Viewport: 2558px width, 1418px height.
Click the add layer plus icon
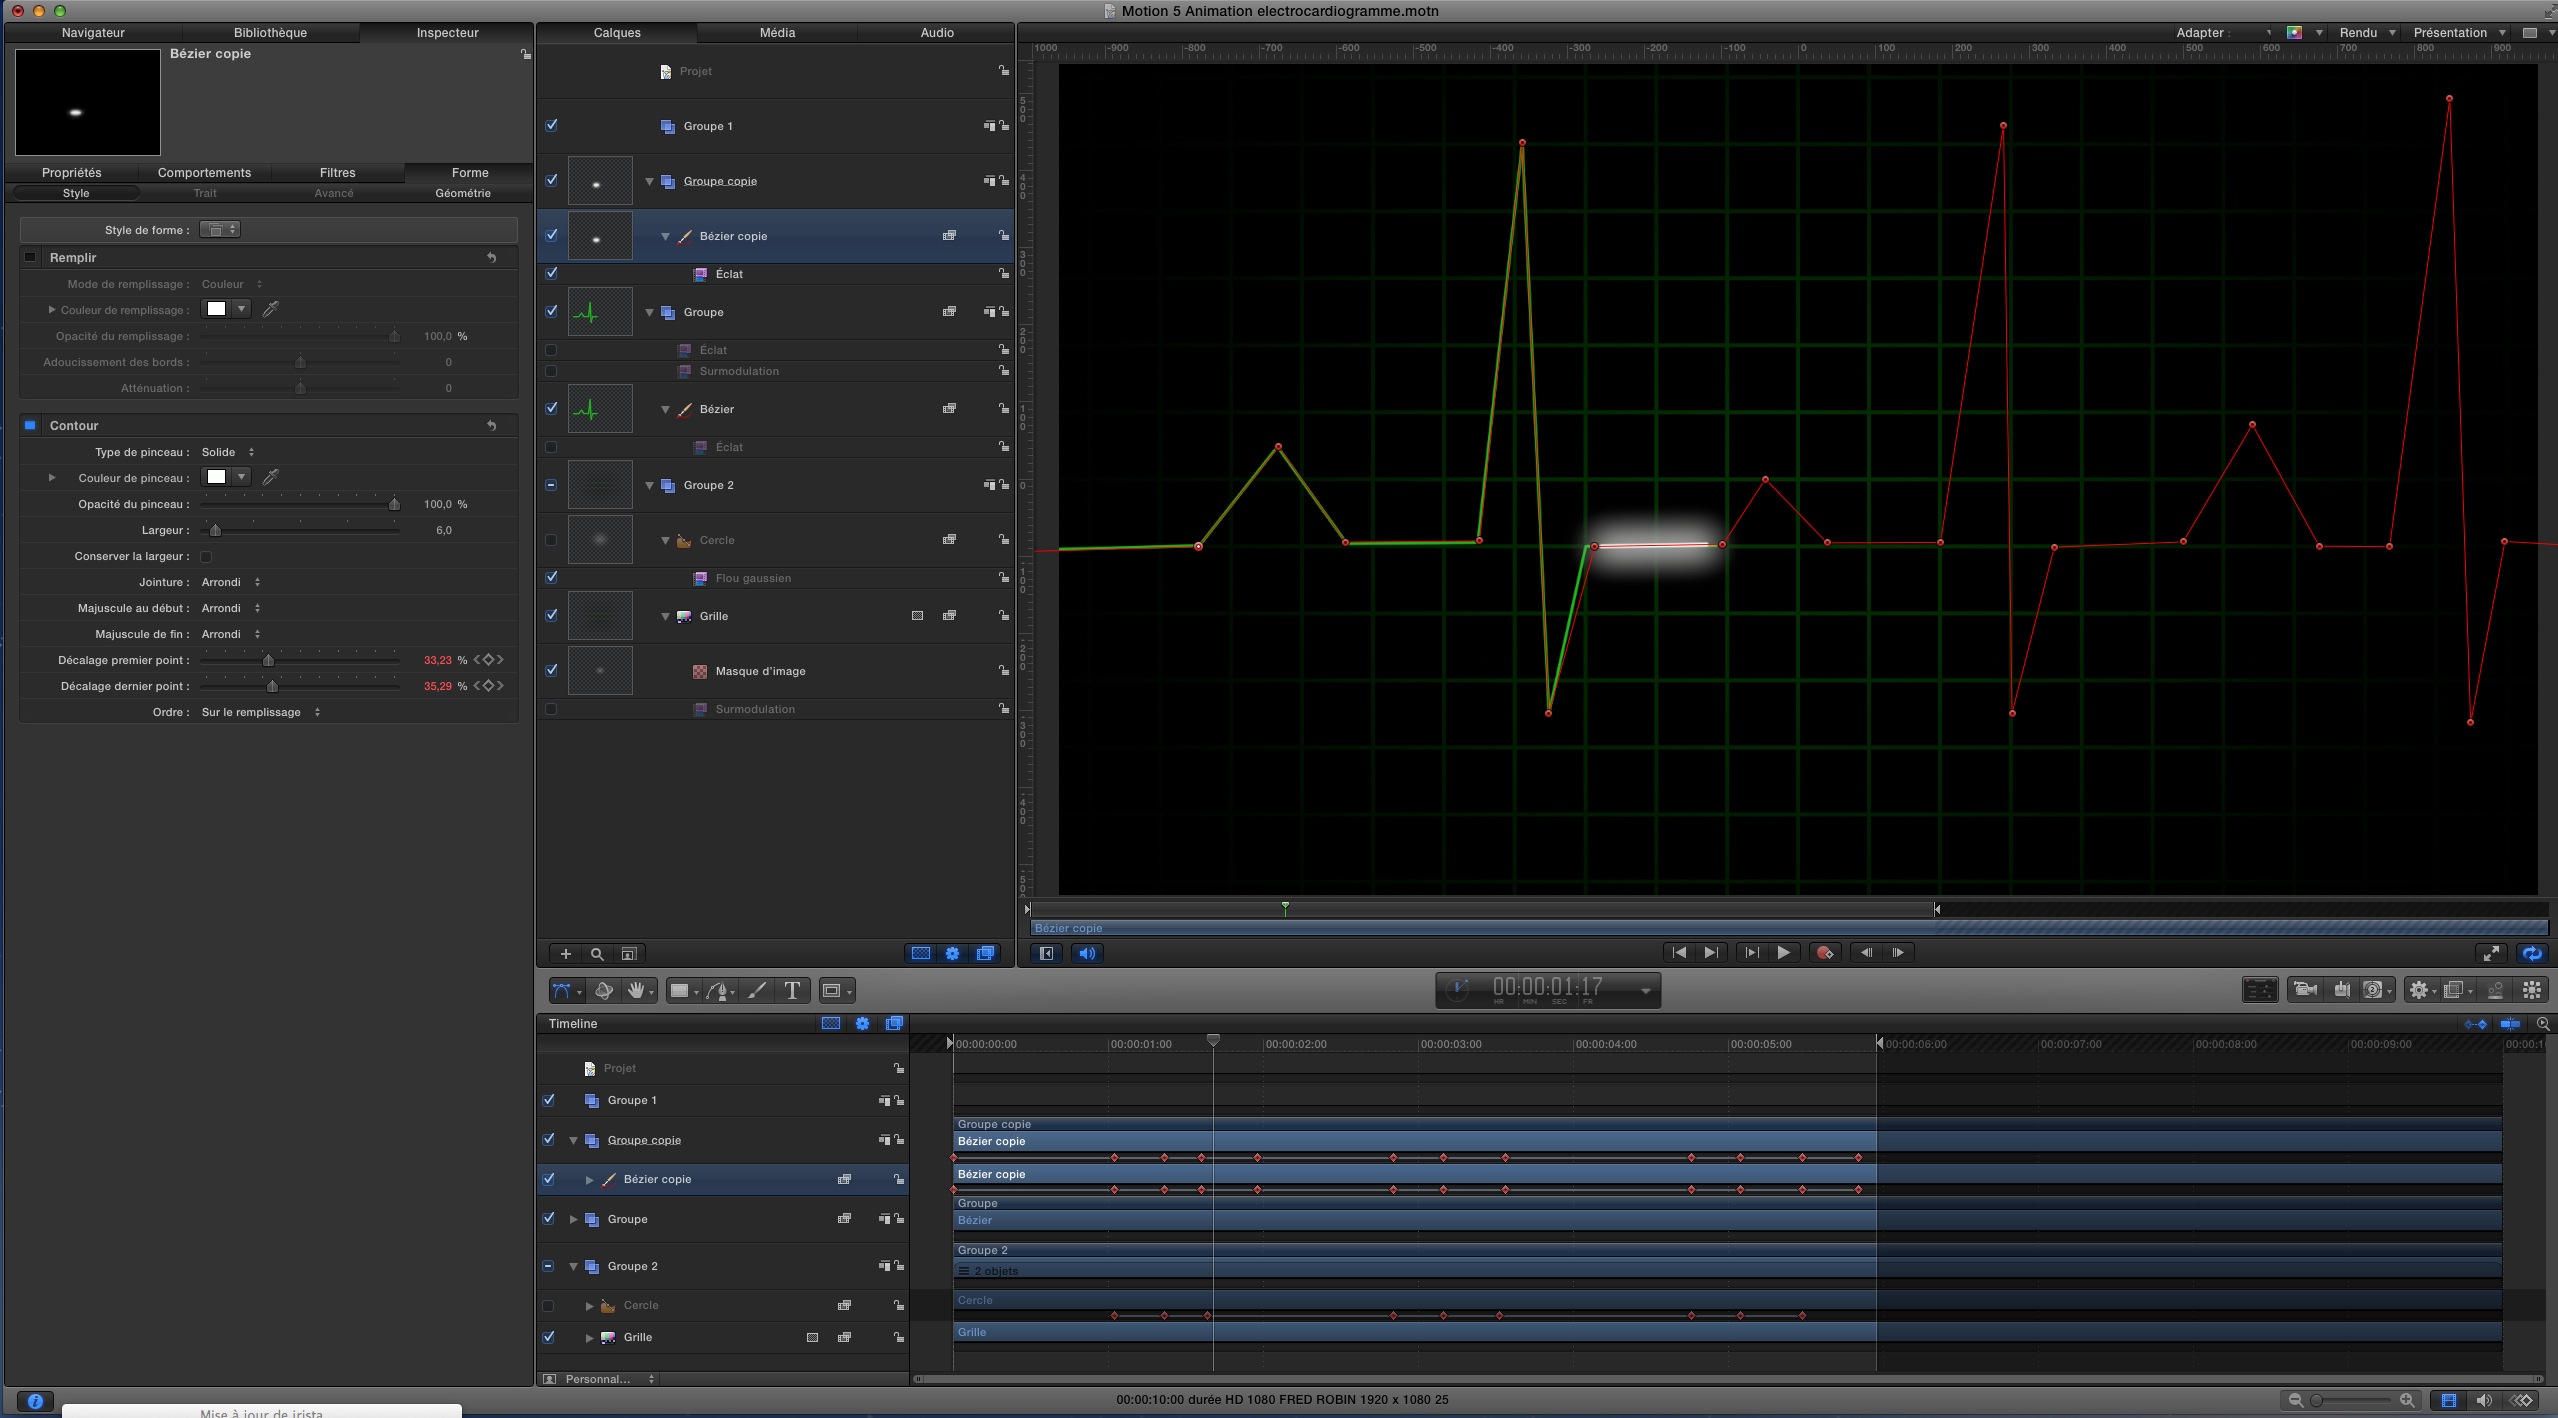pyautogui.click(x=565, y=955)
